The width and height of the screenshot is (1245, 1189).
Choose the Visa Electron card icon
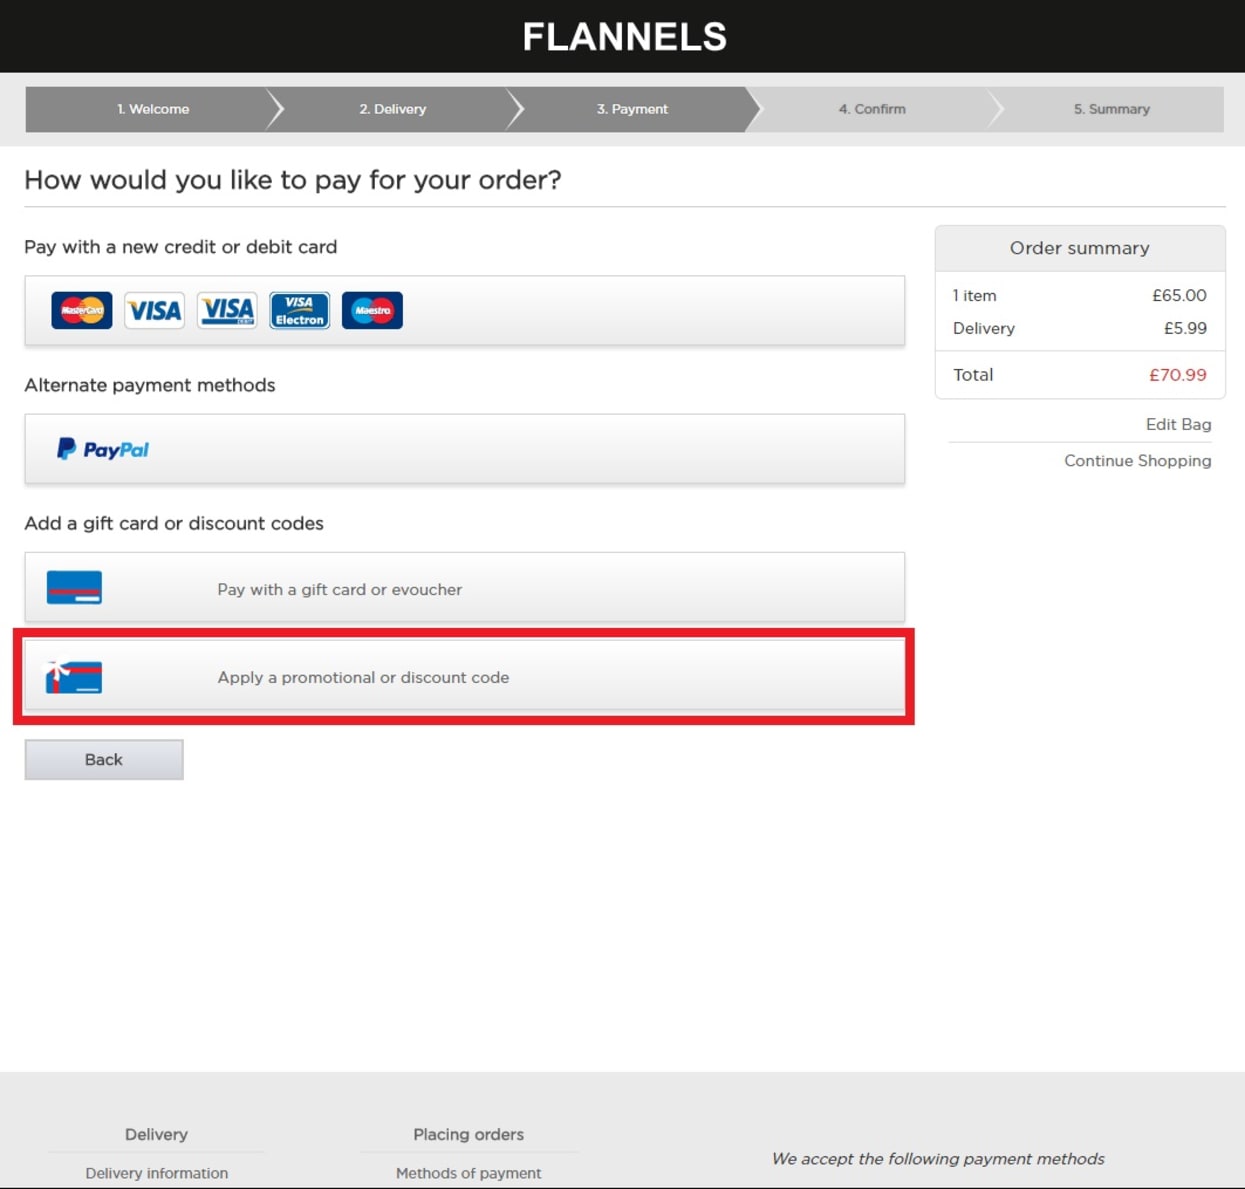click(x=299, y=311)
